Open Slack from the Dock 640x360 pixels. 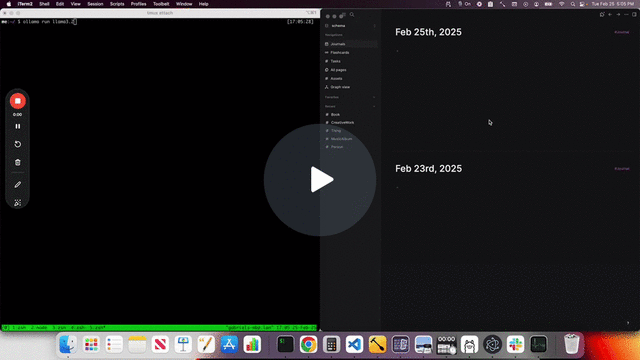pos(516,344)
